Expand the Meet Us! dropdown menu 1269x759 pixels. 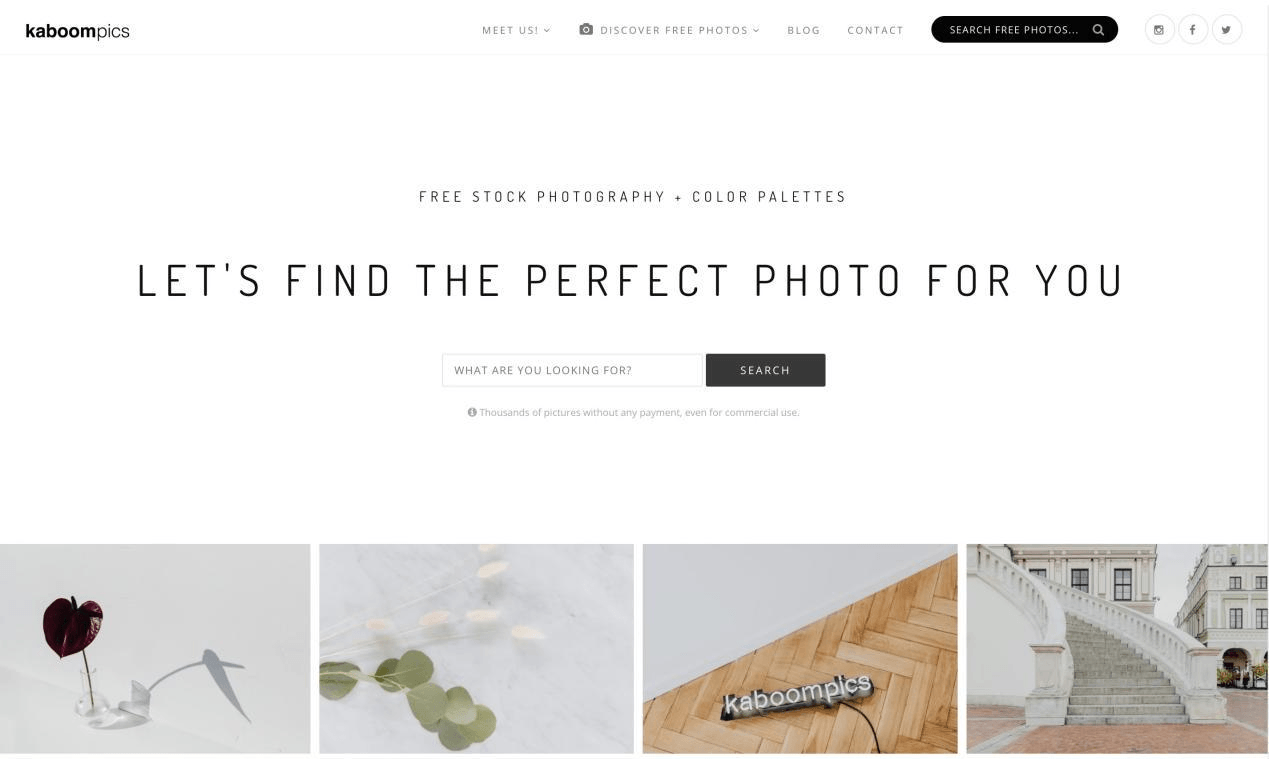click(x=516, y=30)
